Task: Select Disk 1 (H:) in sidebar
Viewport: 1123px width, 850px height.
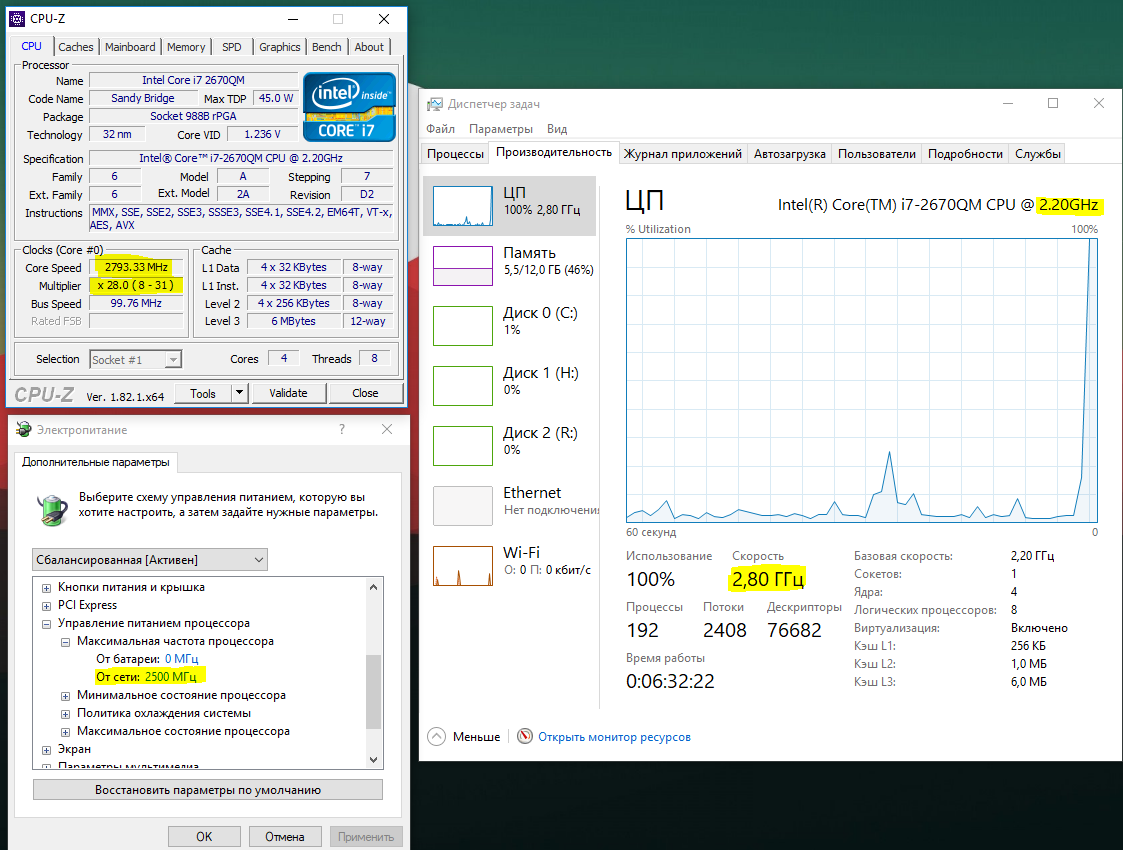Action: click(510, 386)
